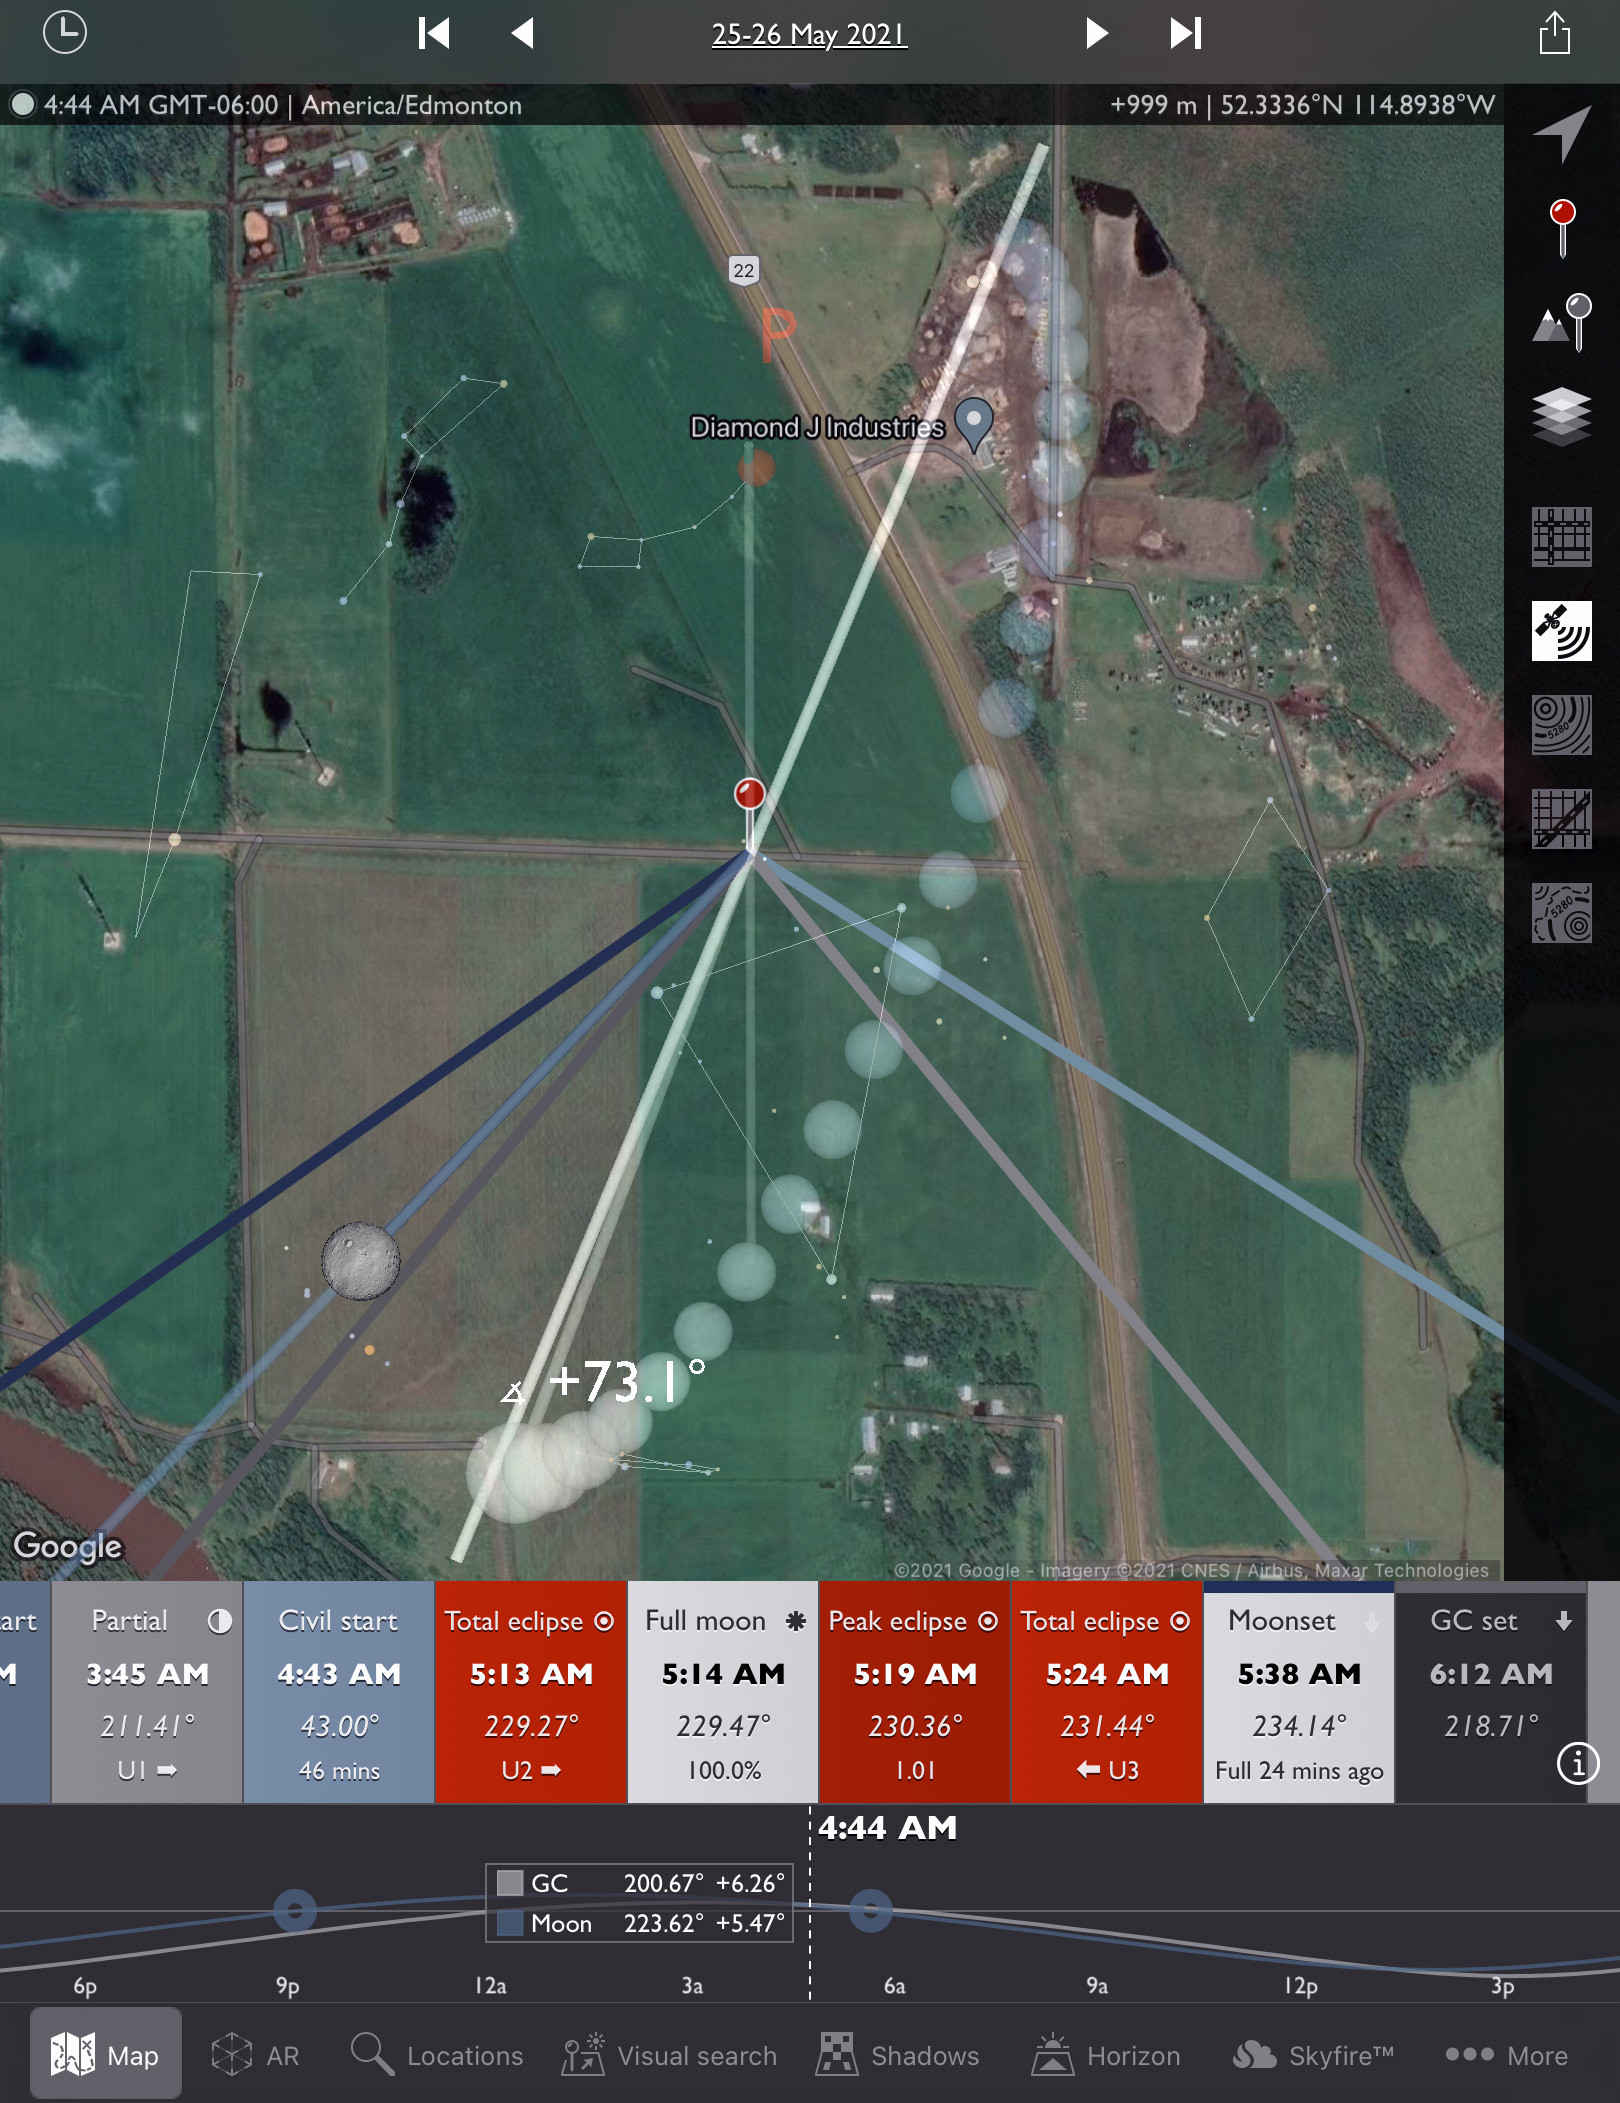1620x2103 pixels.
Task: Open the clock time picker icon
Action: pos(65,33)
